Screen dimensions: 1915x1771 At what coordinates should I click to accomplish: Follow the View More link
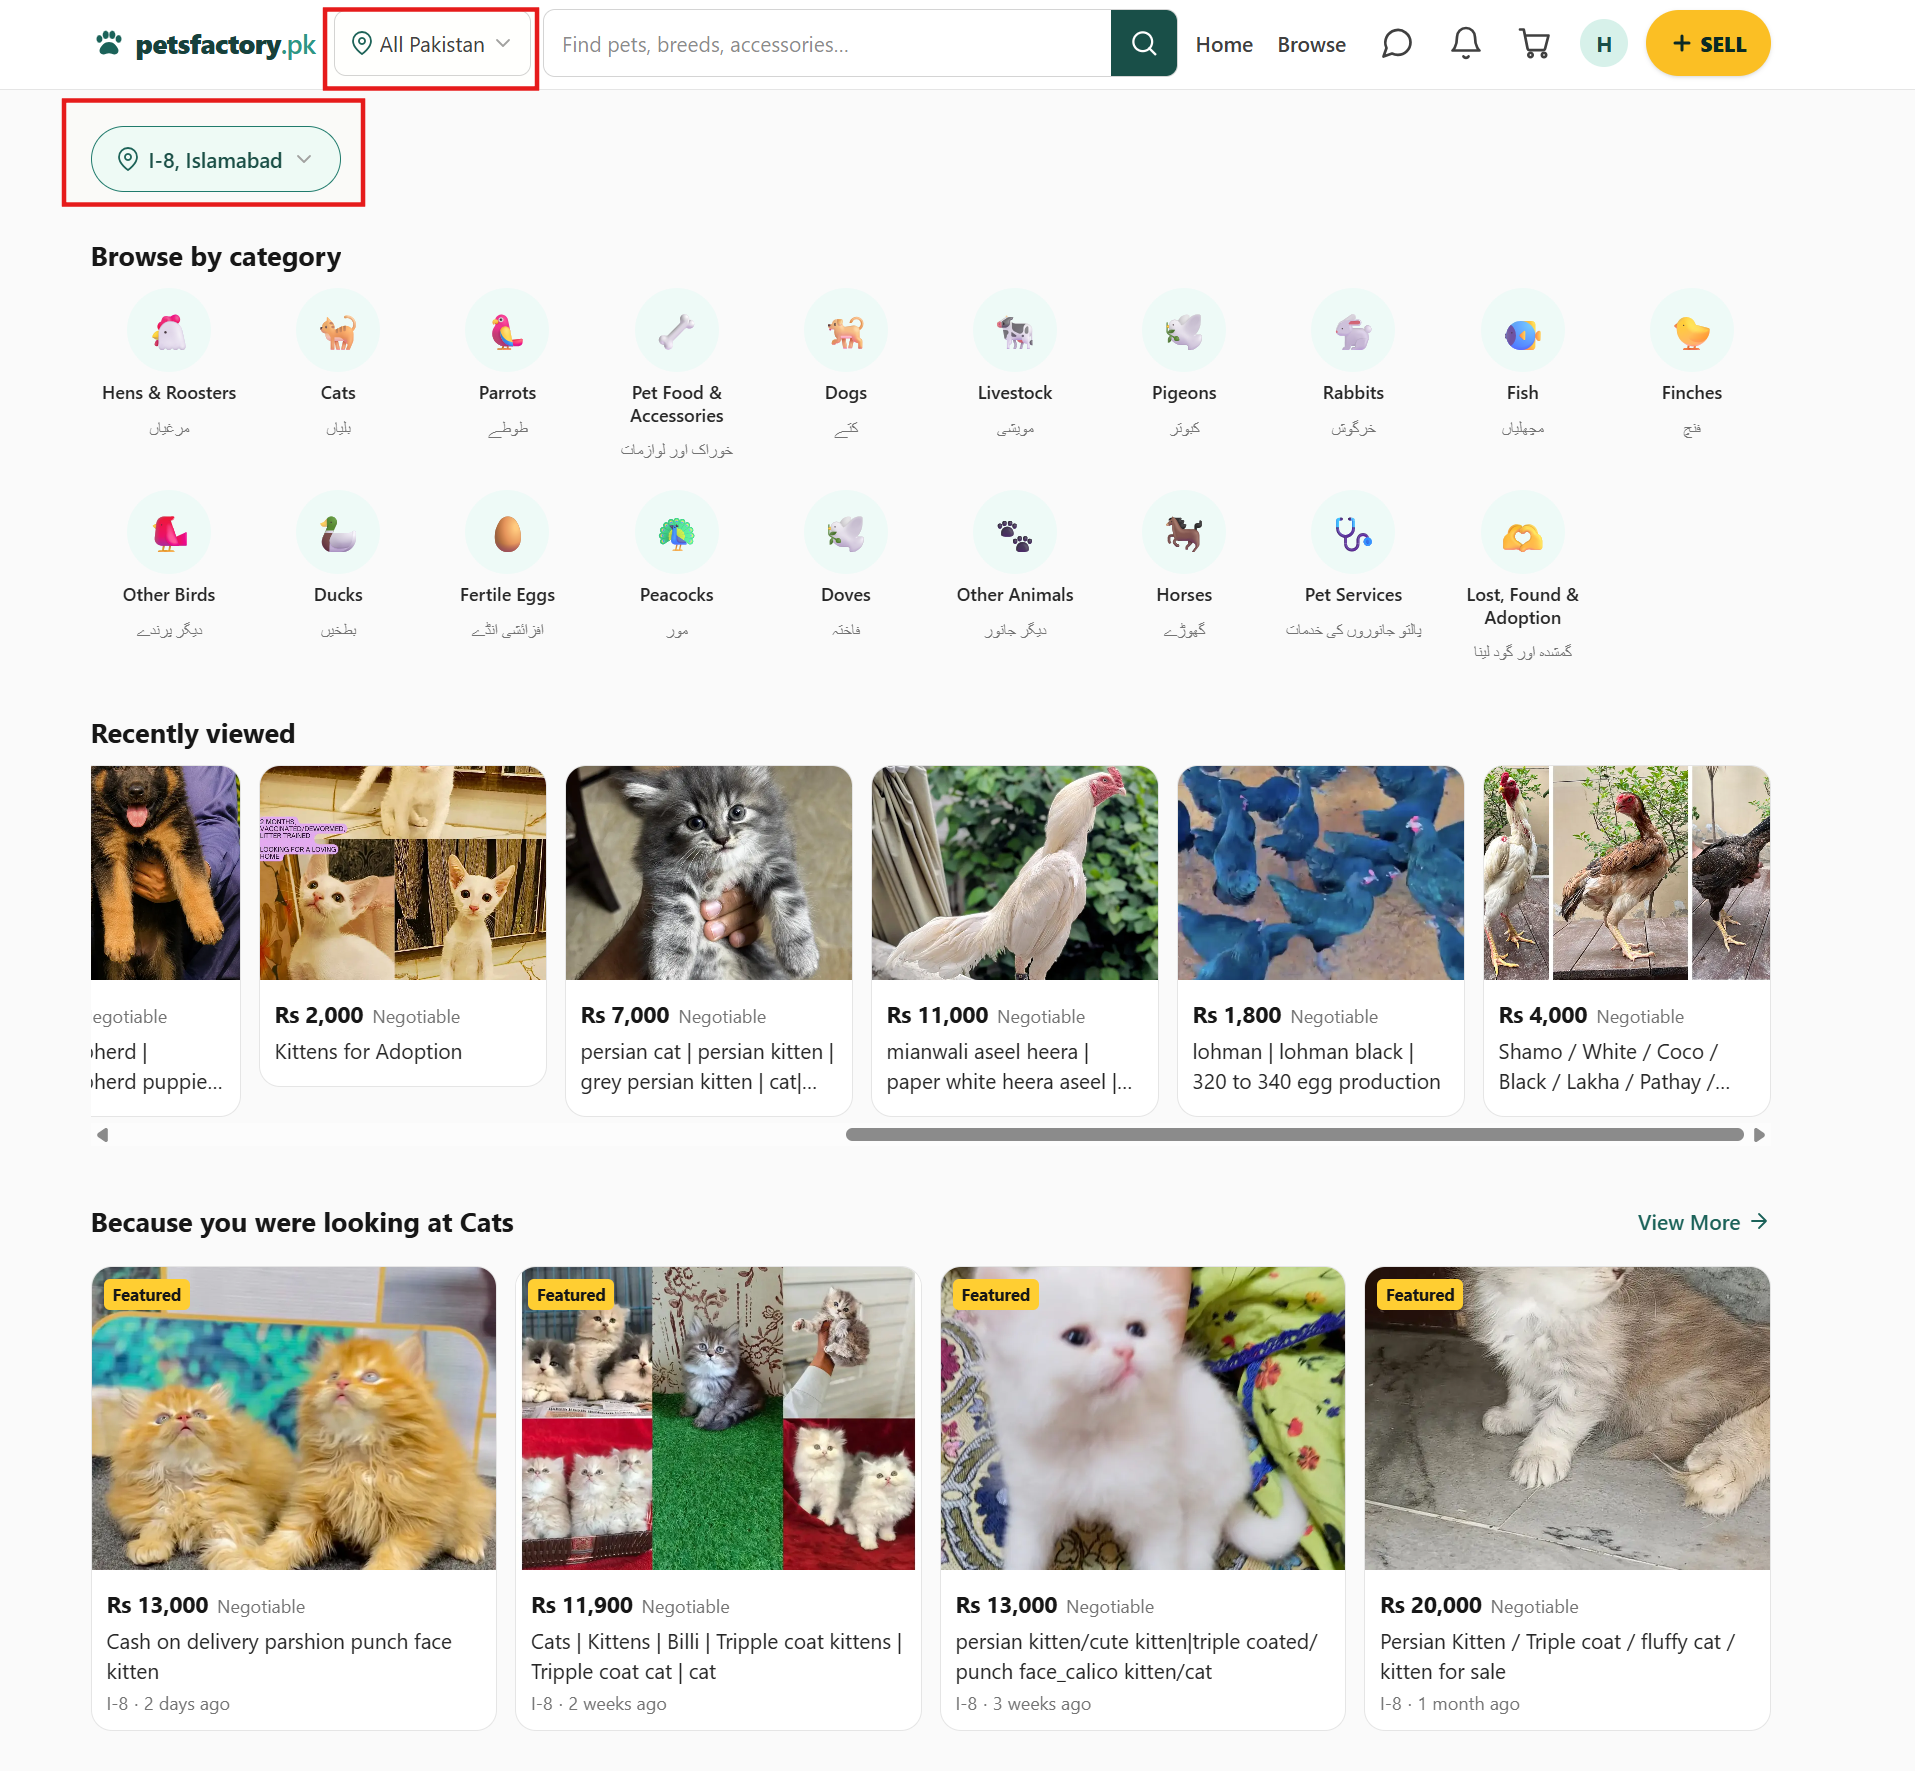(x=1702, y=1222)
